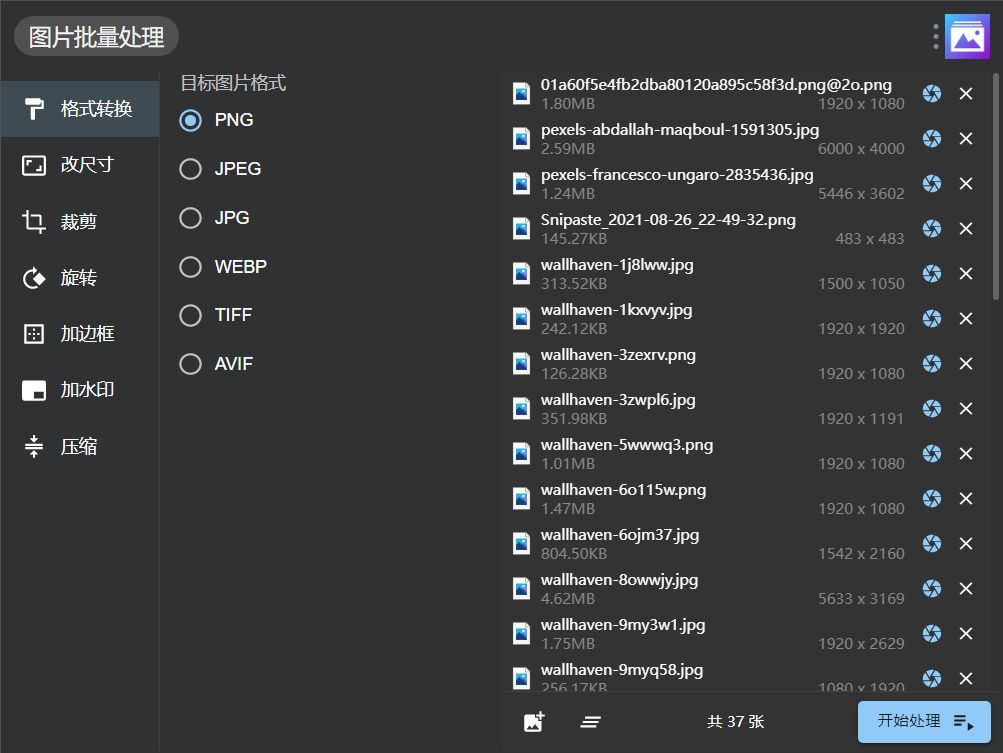Click shutter icon for Snipaste_2021-08-26_22-49-32.png

click(x=932, y=228)
